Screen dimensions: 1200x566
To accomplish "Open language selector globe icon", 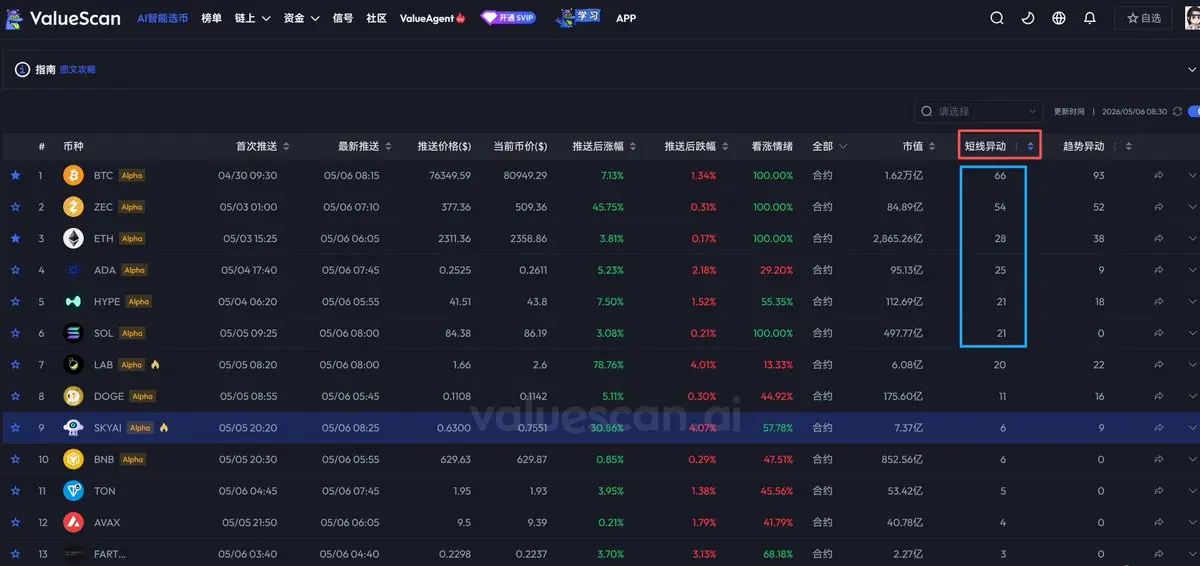I will pos(1059,18).
